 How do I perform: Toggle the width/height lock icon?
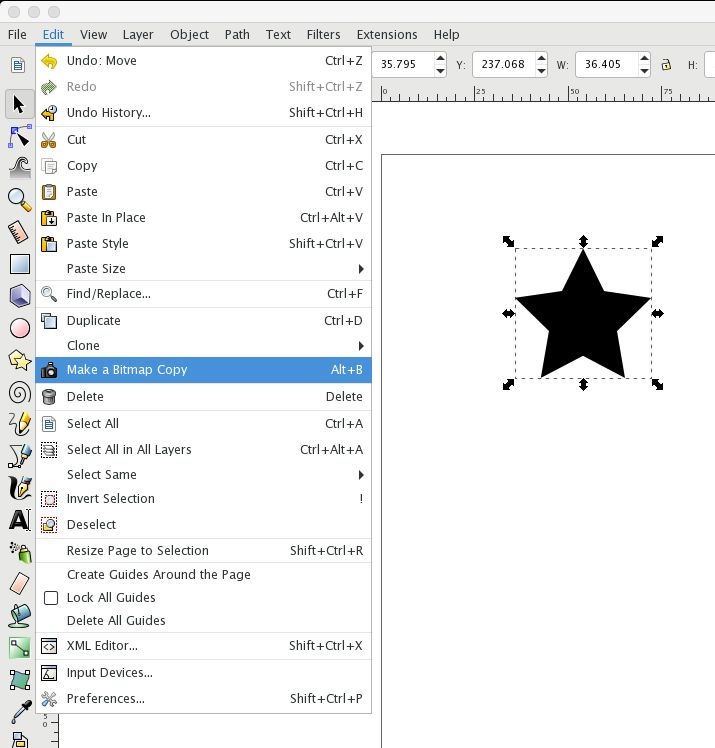666,64
